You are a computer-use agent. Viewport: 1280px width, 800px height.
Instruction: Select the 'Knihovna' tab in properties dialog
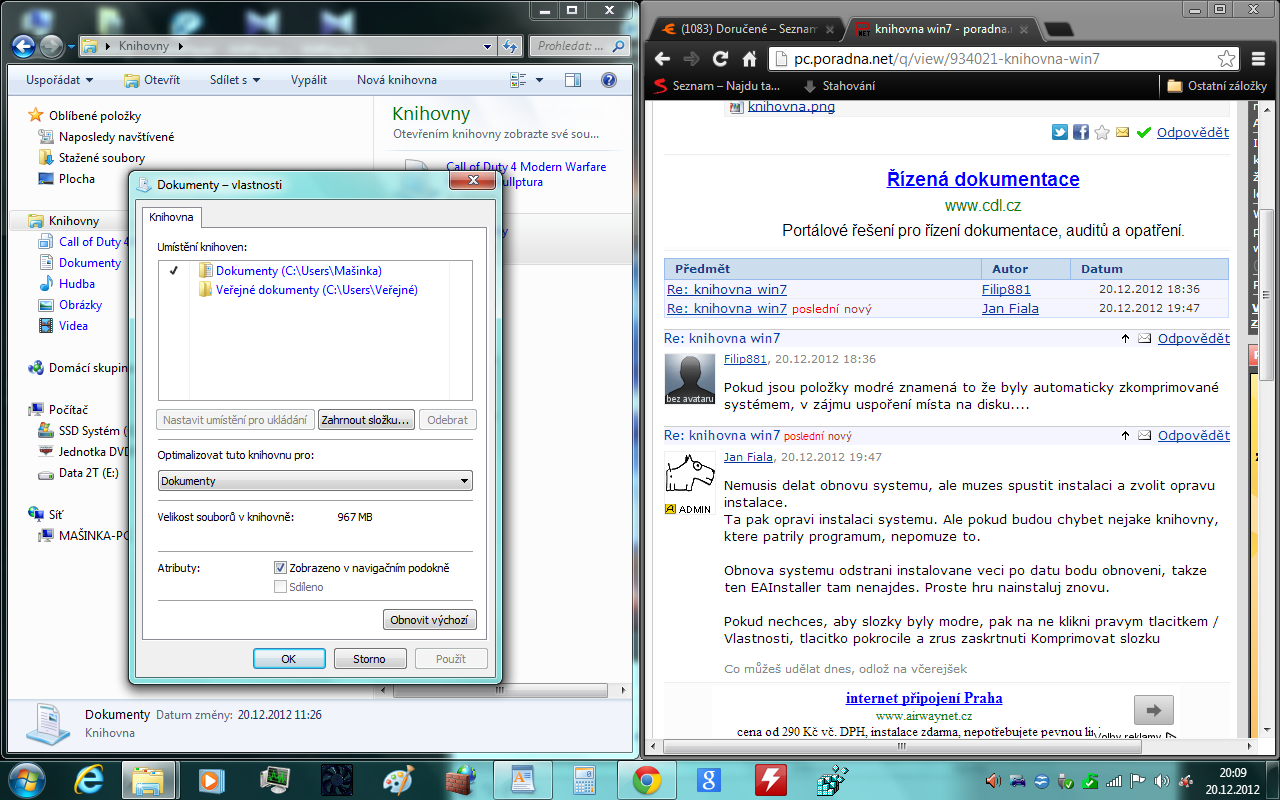[172, 217]
